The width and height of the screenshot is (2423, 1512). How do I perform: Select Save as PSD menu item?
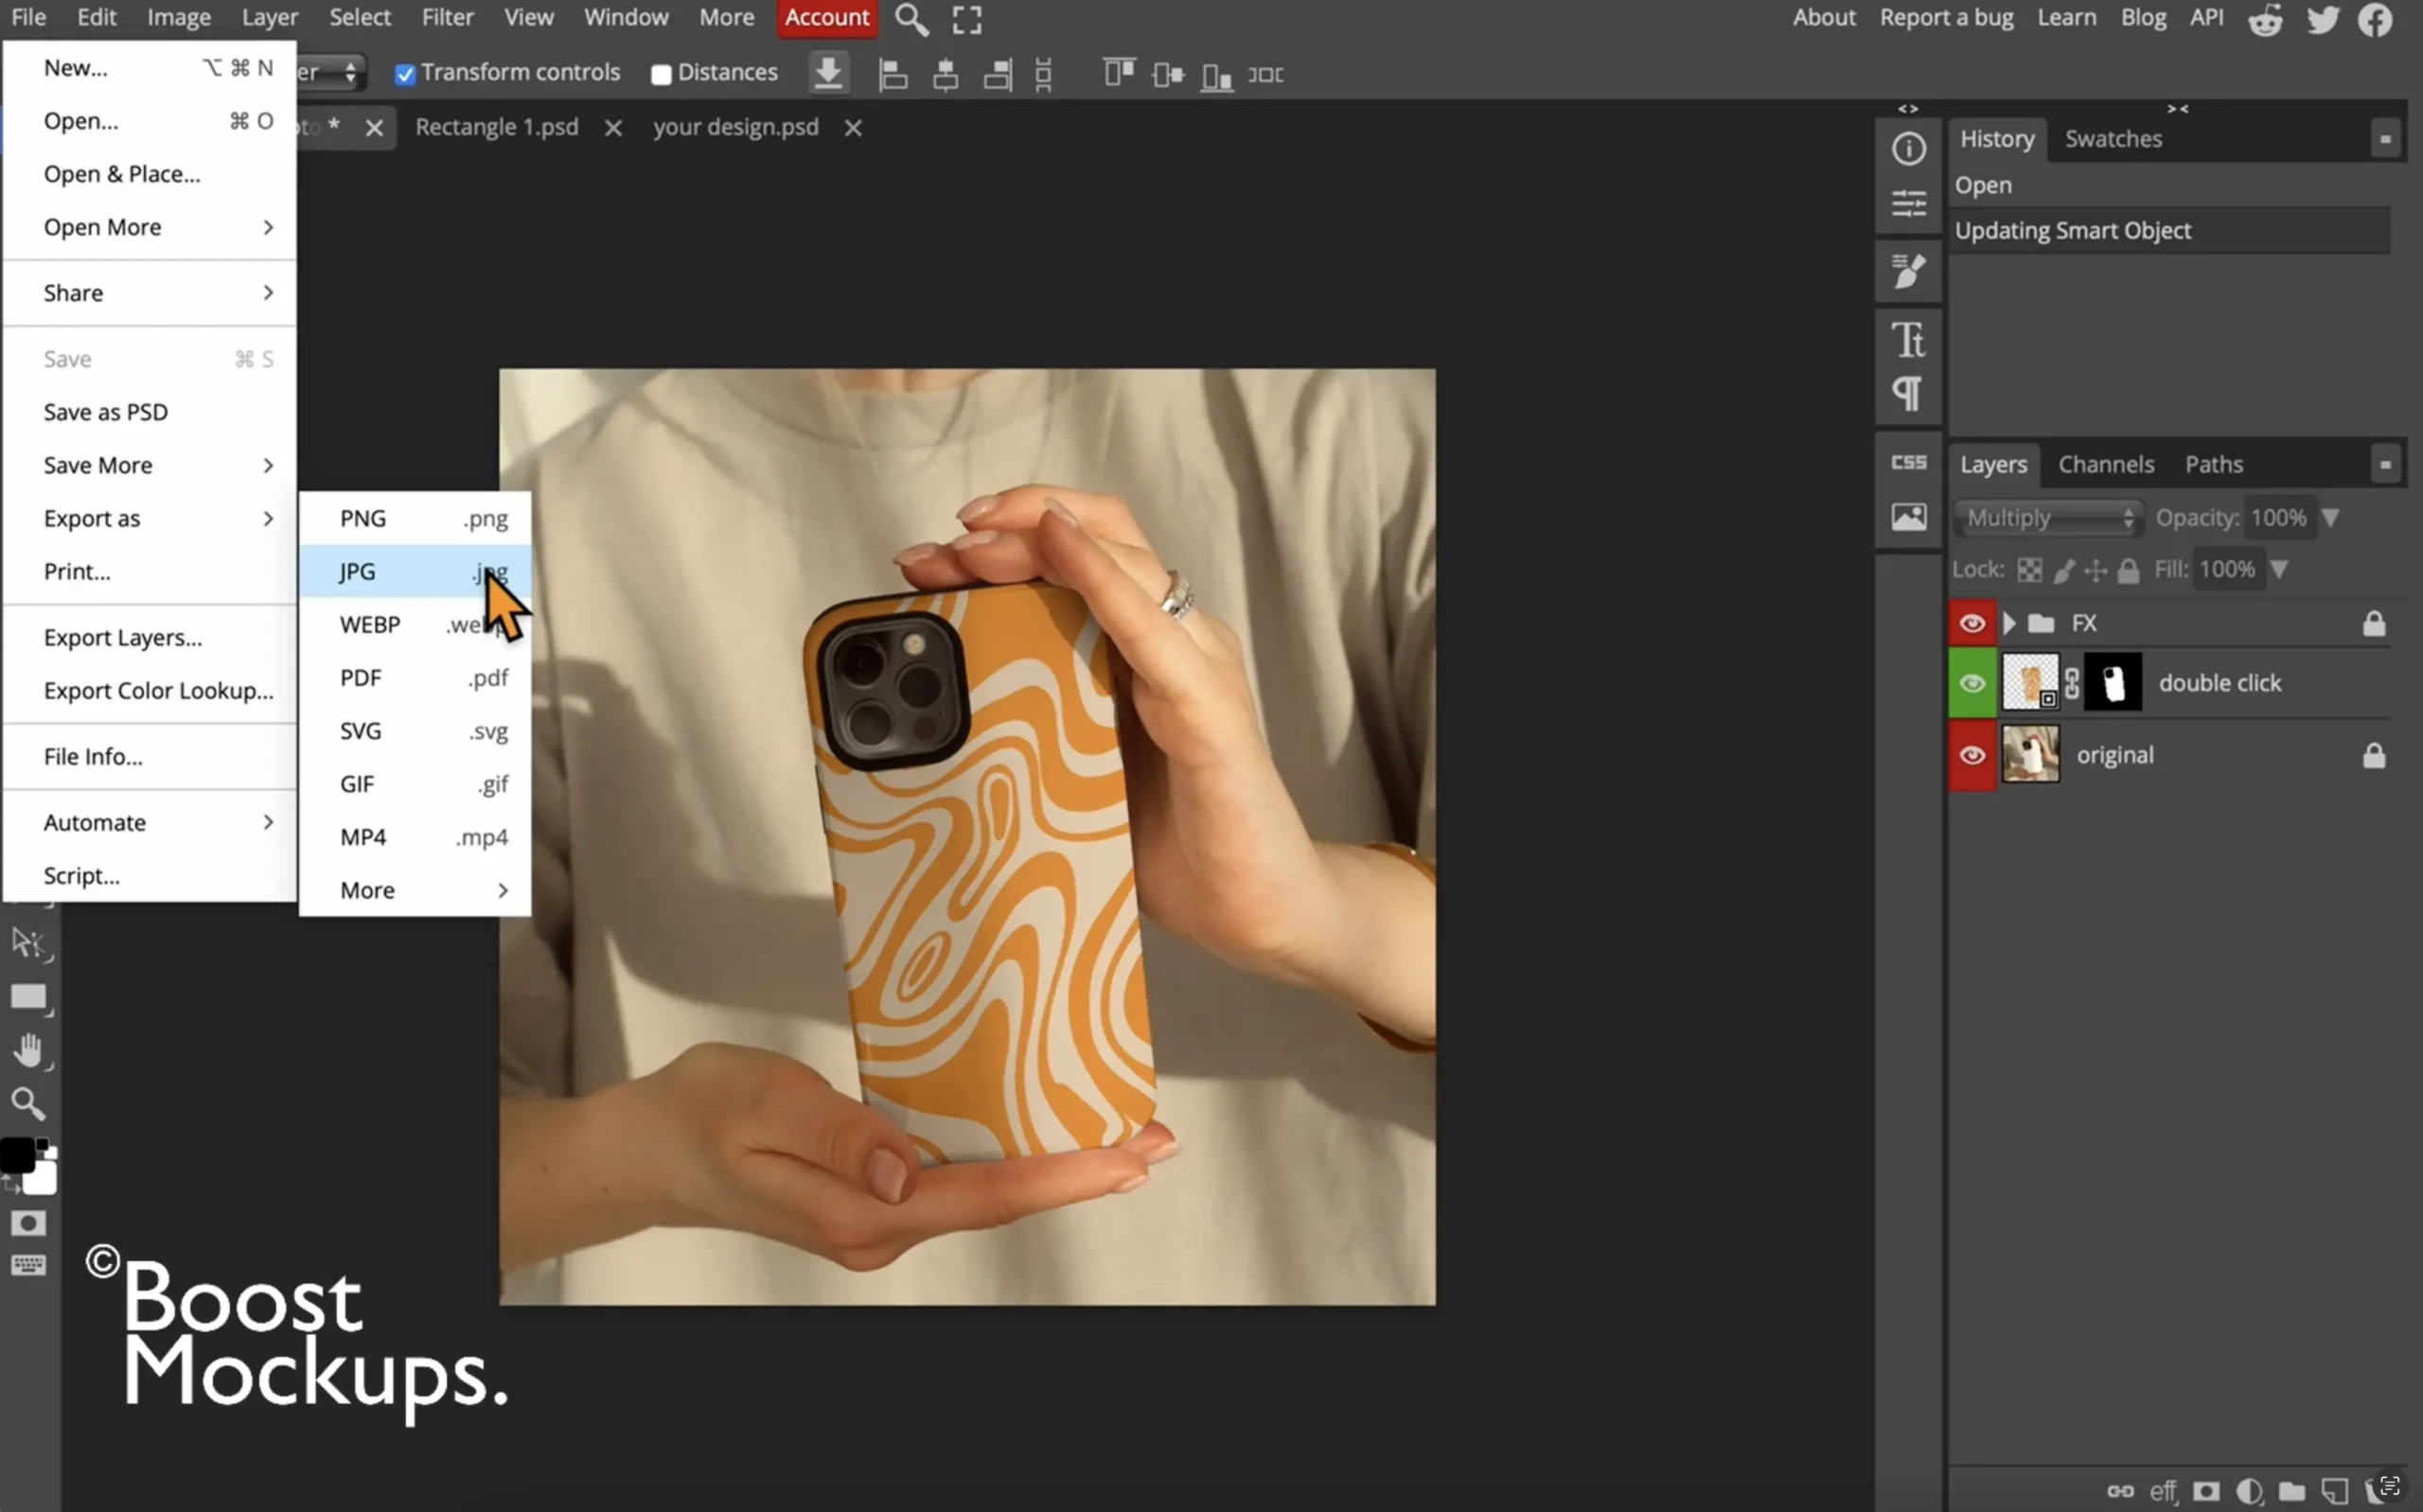click(x=150, y=412)
